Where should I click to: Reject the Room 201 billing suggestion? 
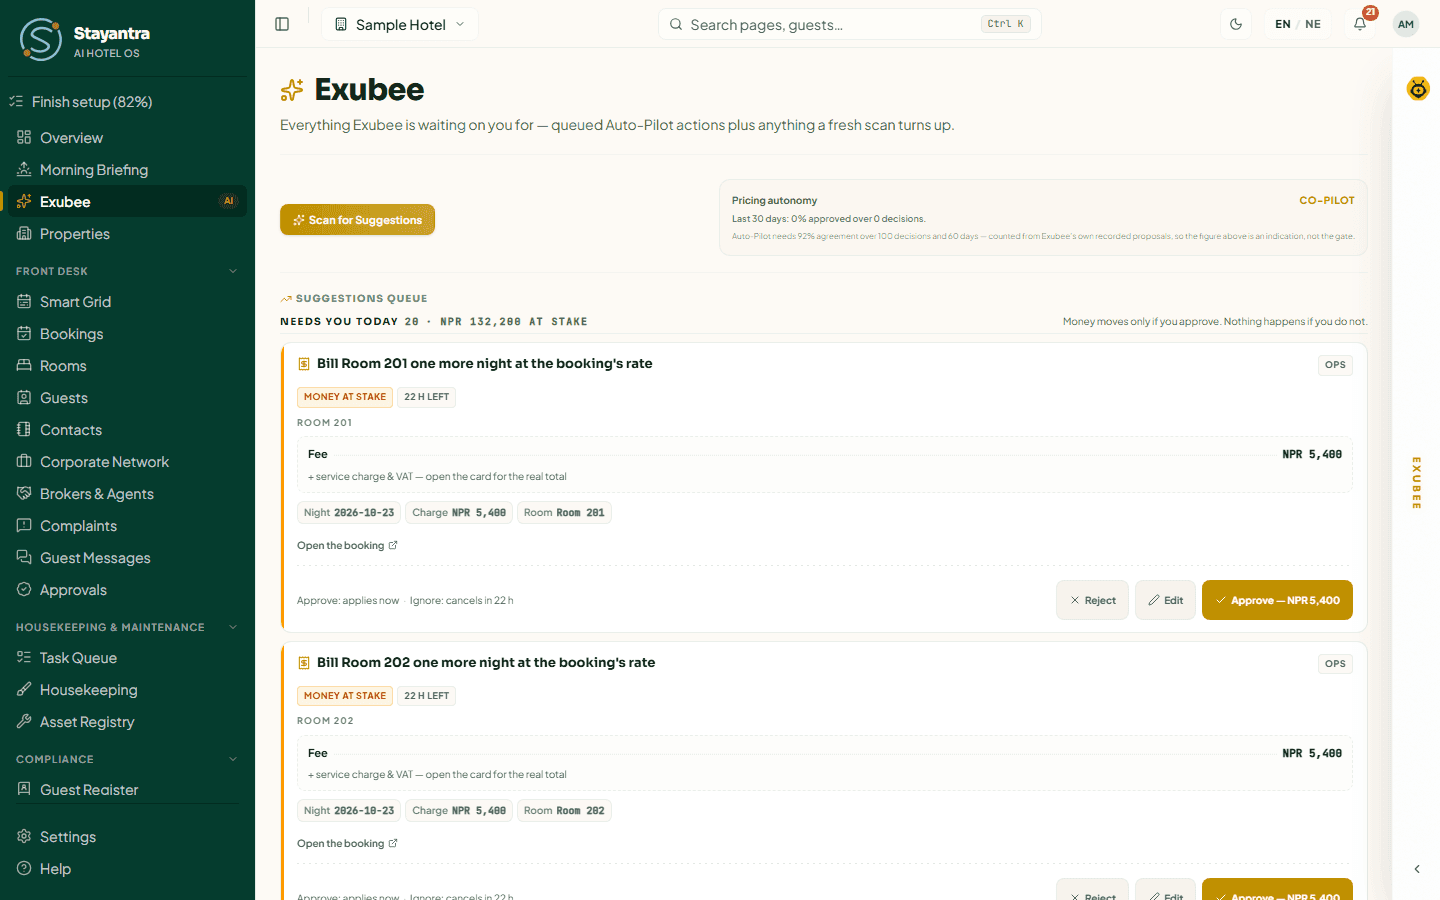[x=1092, y=600]
